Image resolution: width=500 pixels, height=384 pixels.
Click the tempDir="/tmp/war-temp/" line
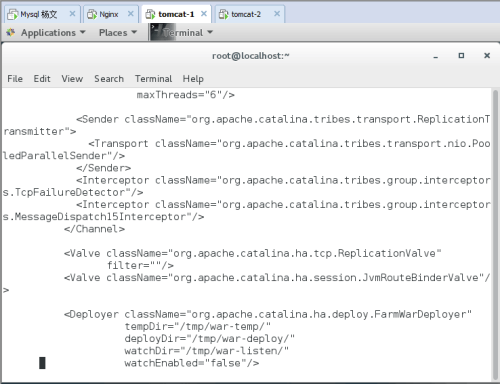click(198, 327)
